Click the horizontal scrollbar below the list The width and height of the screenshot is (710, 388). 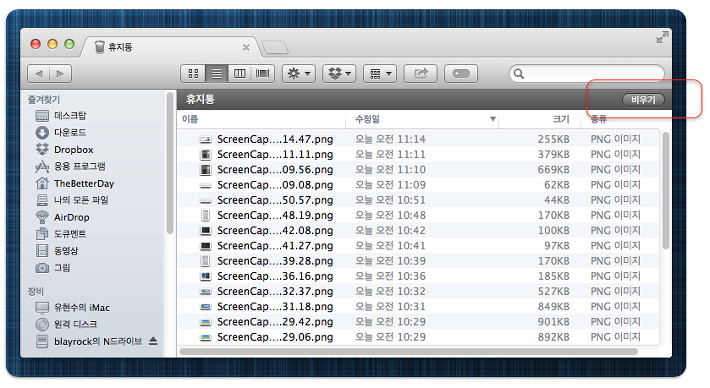[x=408, y=351]
